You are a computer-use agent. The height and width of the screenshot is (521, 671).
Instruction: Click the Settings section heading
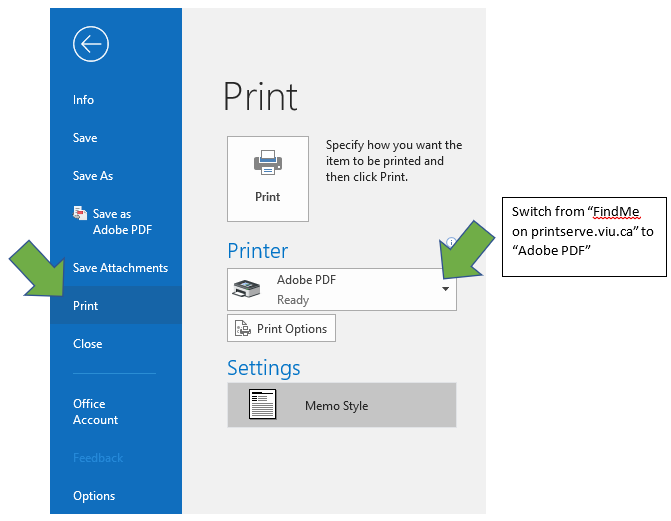[264, 368]
